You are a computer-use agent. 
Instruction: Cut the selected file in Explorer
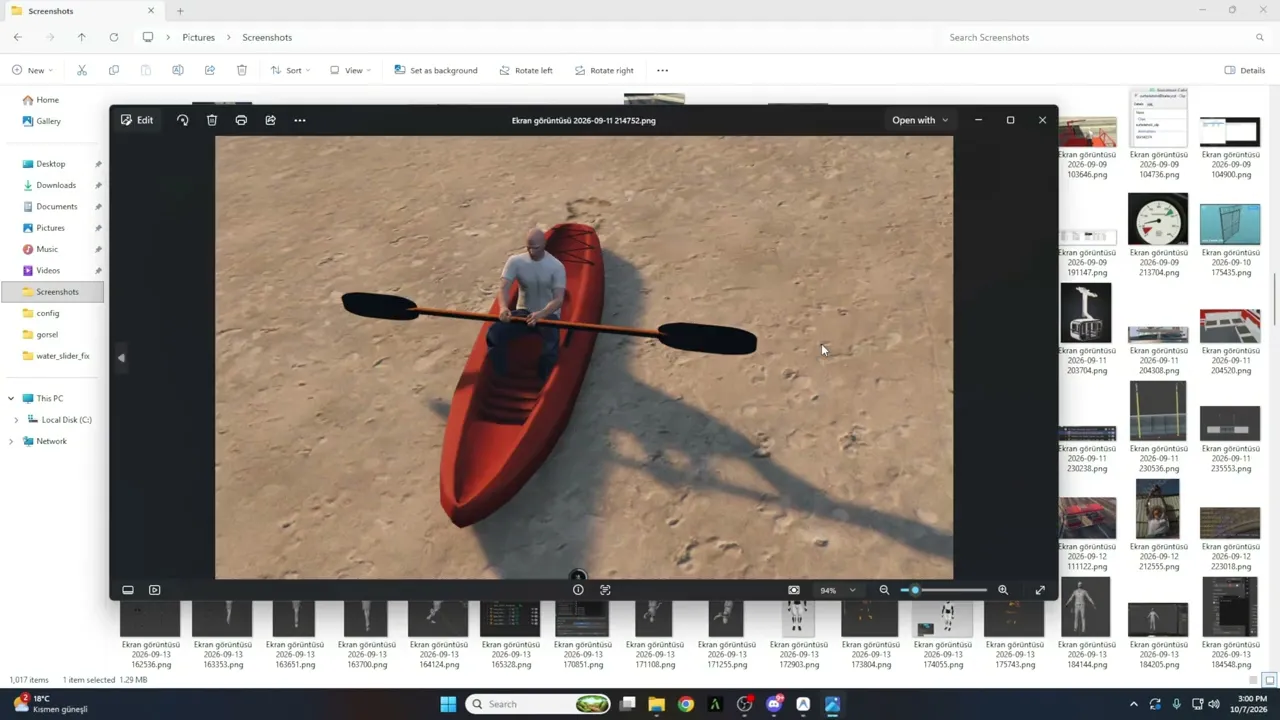[x=82, y=70]
